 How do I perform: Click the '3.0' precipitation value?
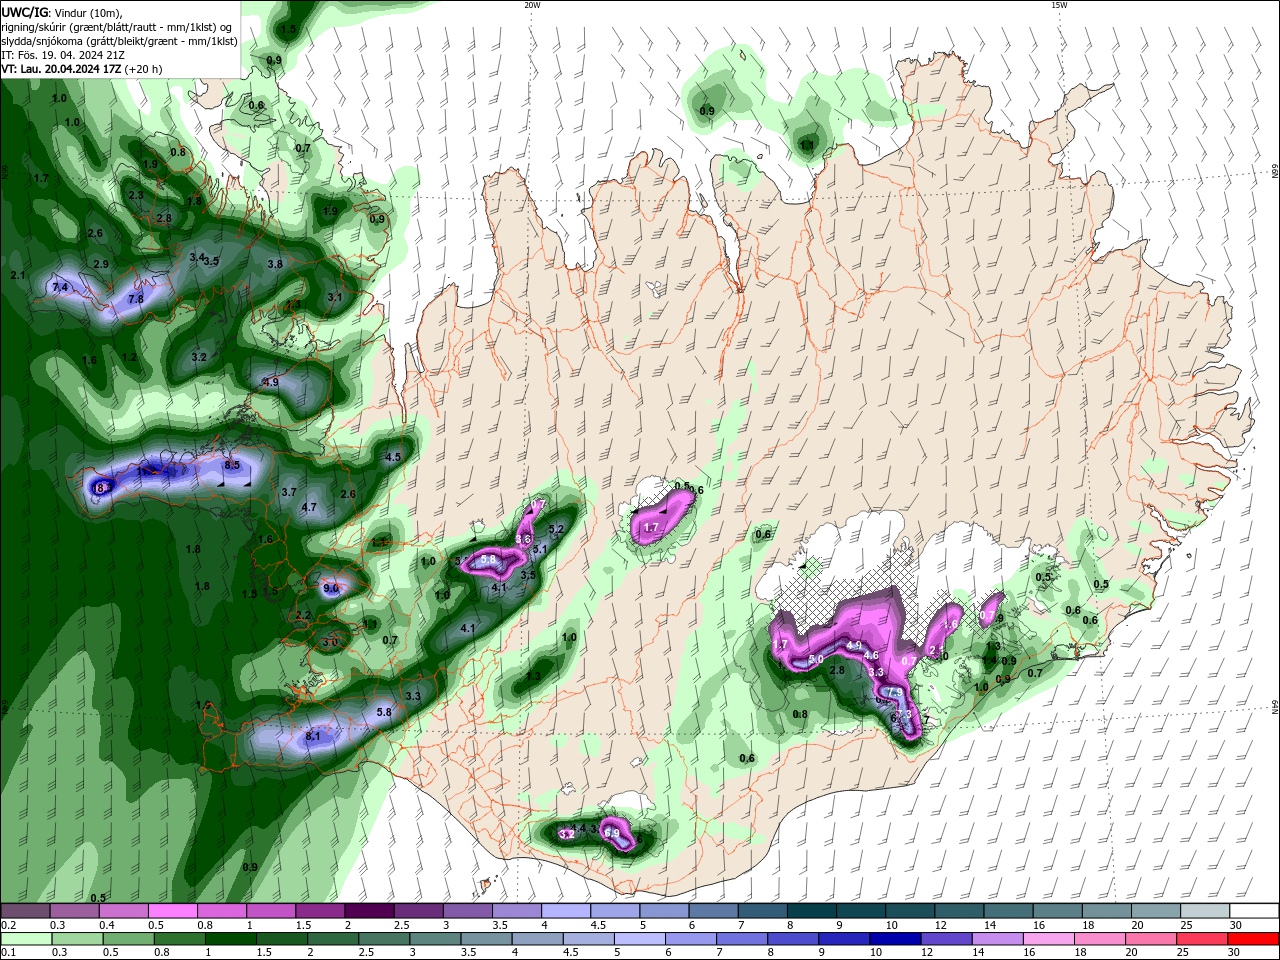[331, 641]
